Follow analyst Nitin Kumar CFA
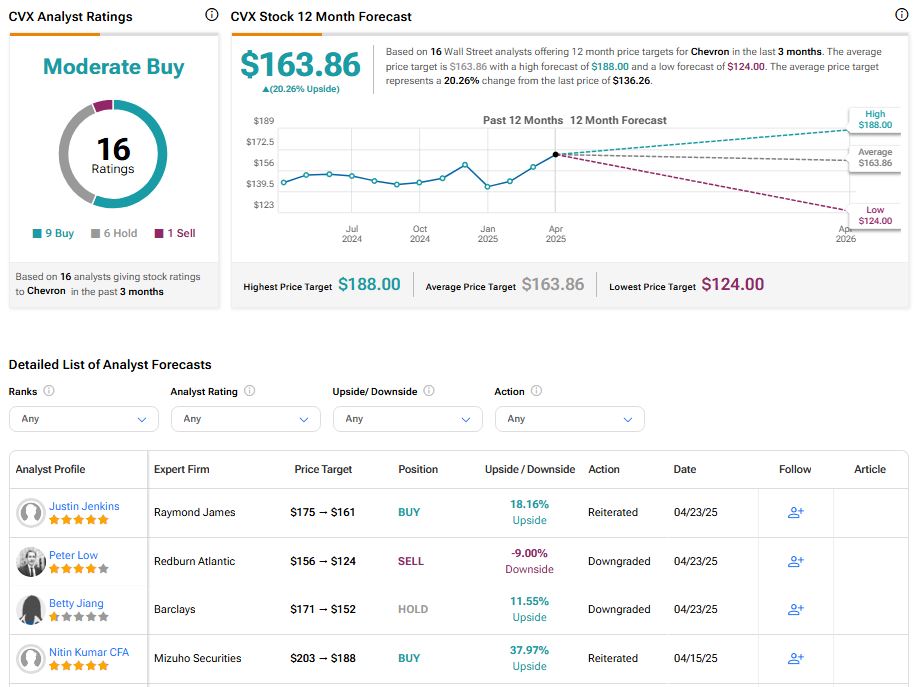The width and height of the screenshot is (920, 687). 796,658
